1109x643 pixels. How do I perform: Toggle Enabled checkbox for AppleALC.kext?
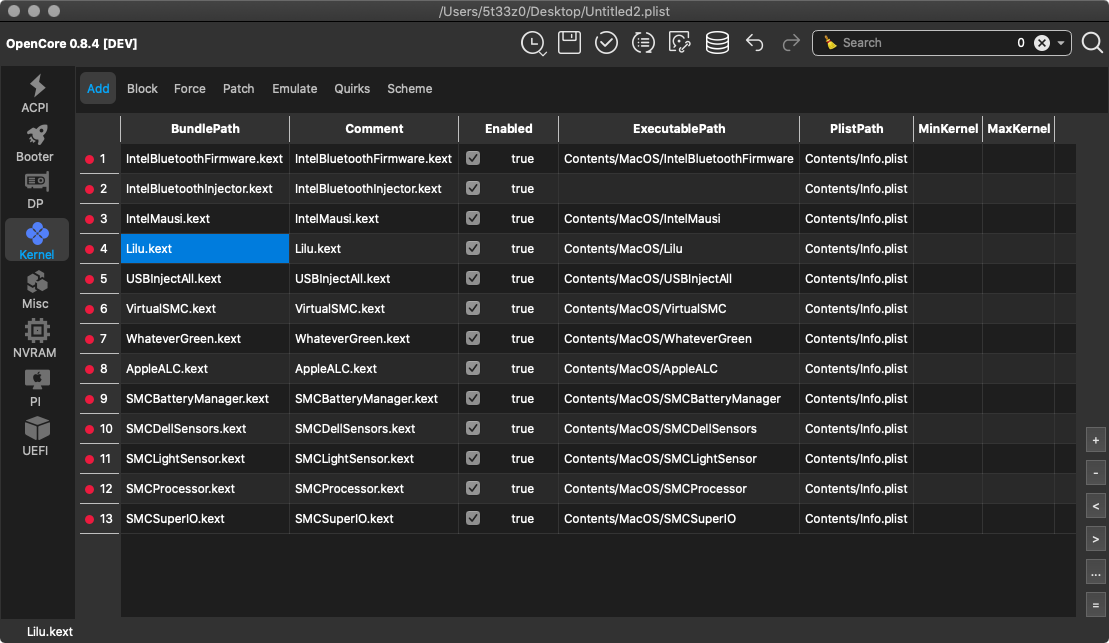[473, 369]
